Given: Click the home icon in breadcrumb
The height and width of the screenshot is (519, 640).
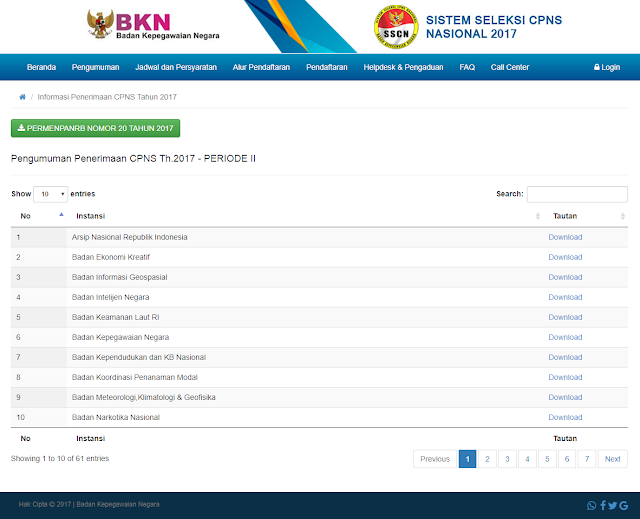Looking at the screenshot, I should [22, 97].
